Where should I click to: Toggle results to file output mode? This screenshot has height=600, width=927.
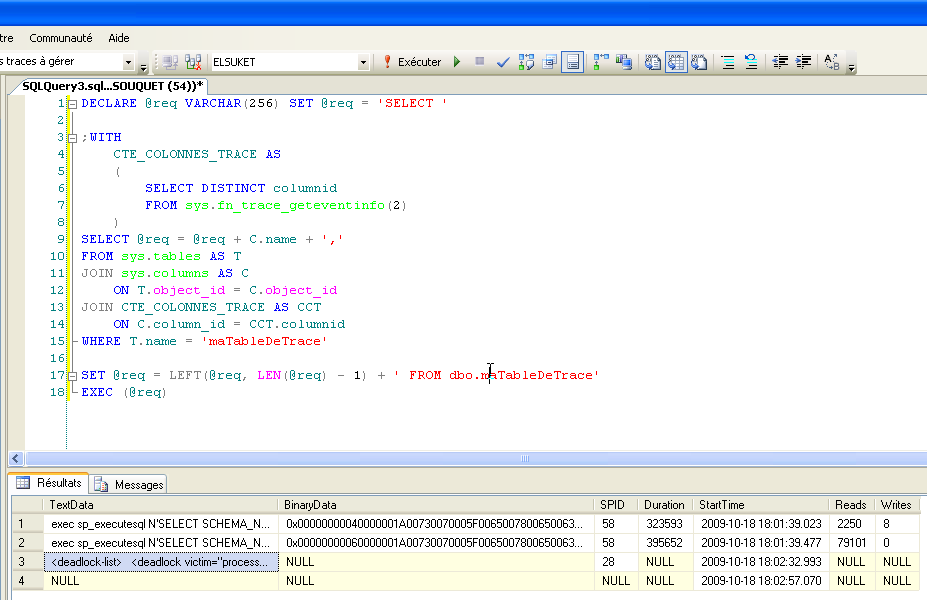pos(700,62)
